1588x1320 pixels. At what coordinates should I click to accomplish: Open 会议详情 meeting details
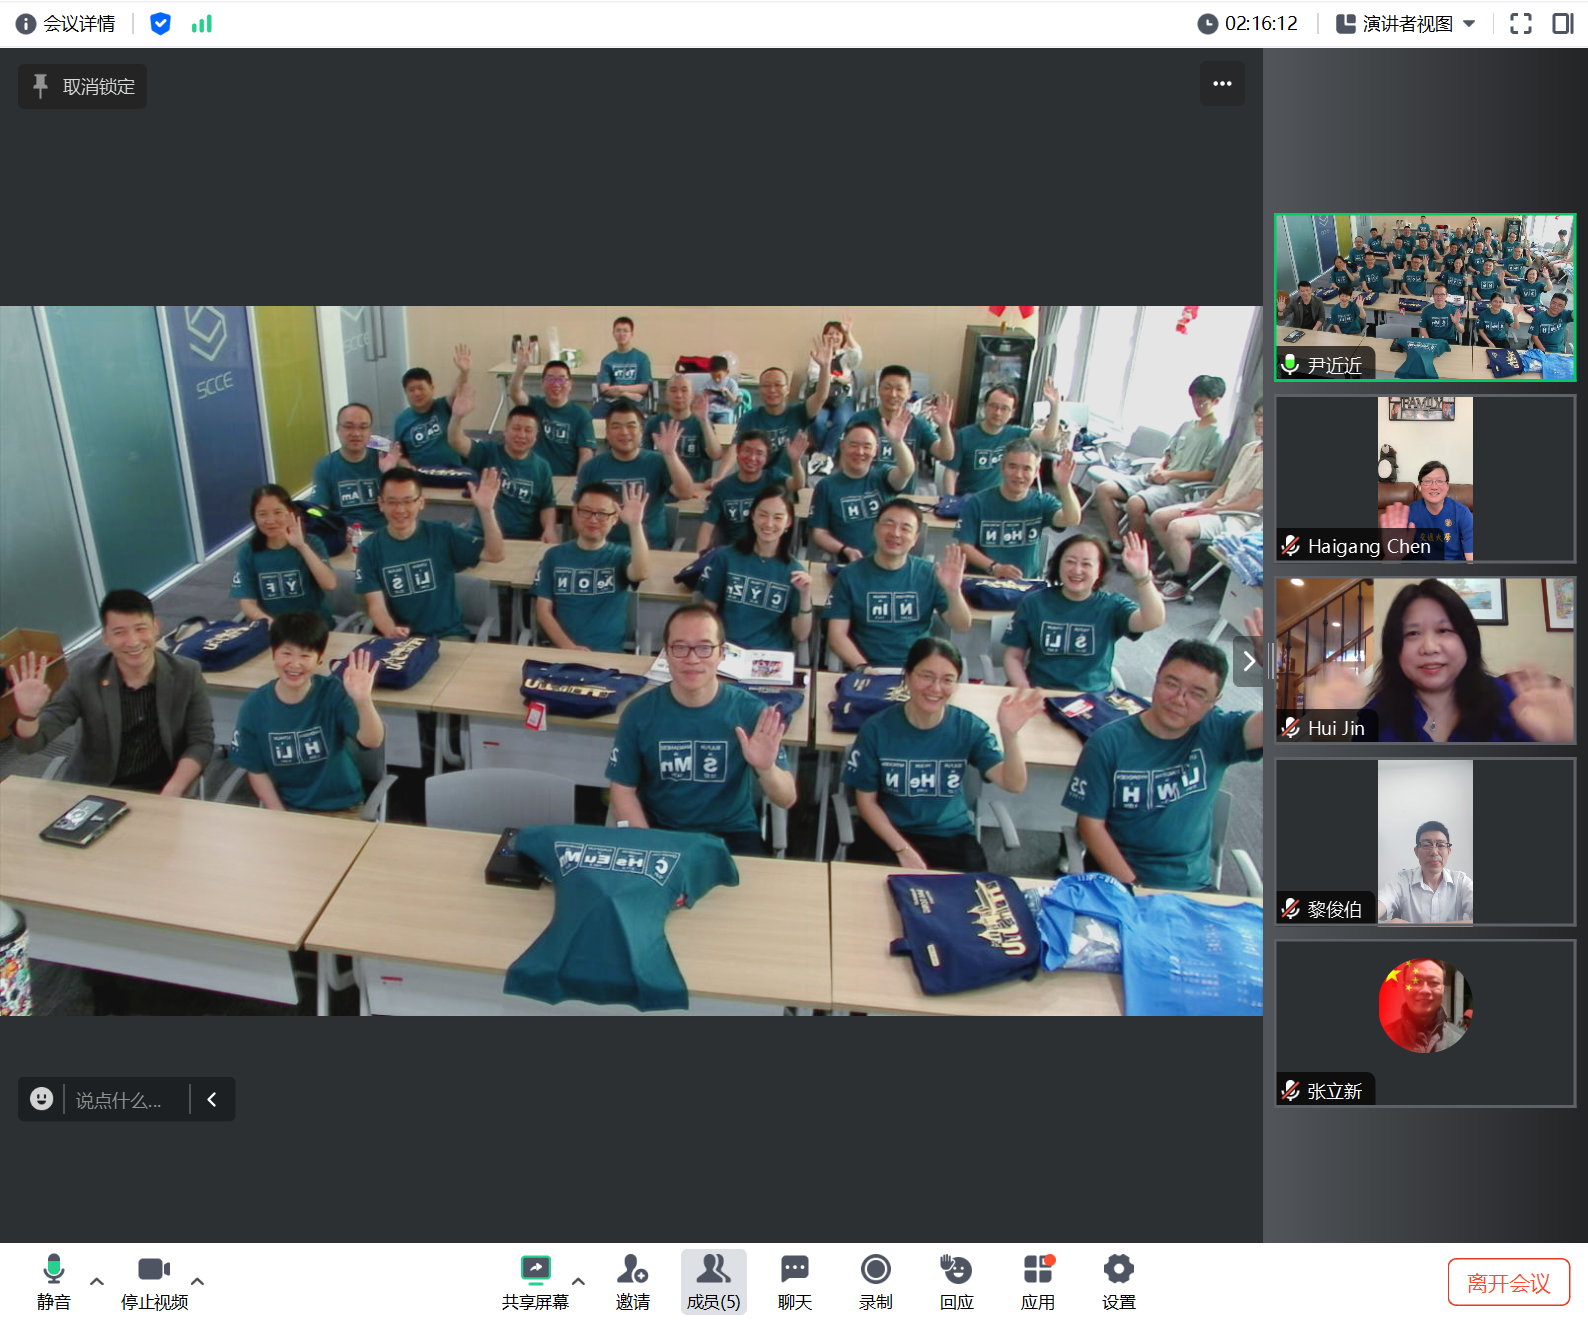(x=66, y=24)
